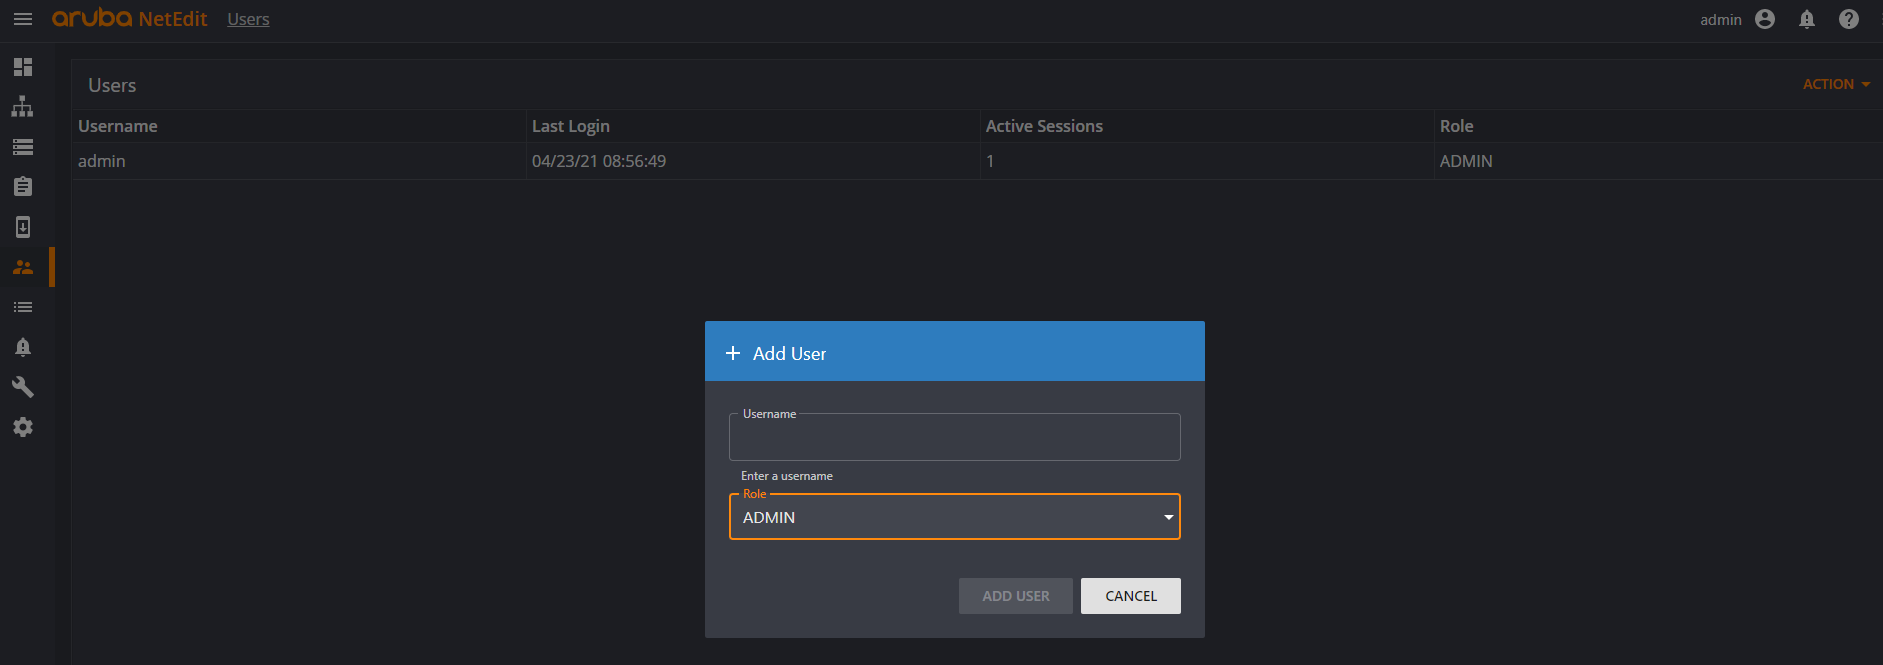Open the Logs list sidebar icon
1883x665 pixels.
click(x=23, y=307)
